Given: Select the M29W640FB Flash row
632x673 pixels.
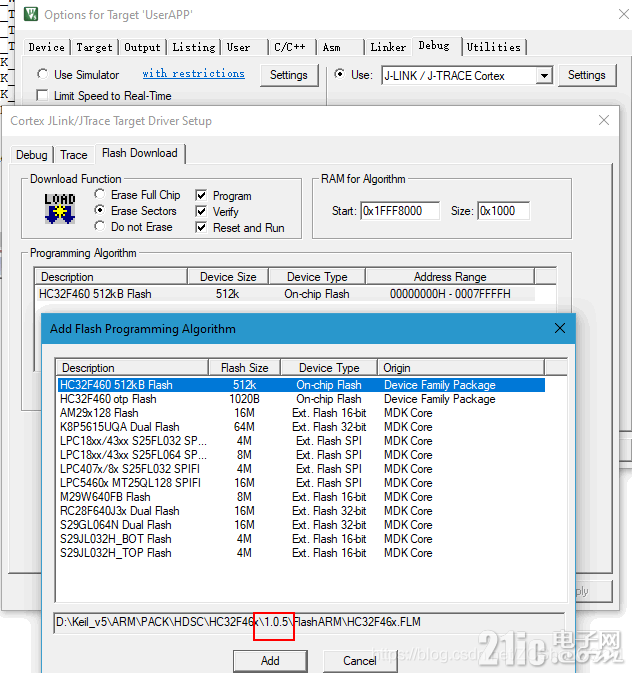Looking at the screenshot, I should (x=301, y=497).
